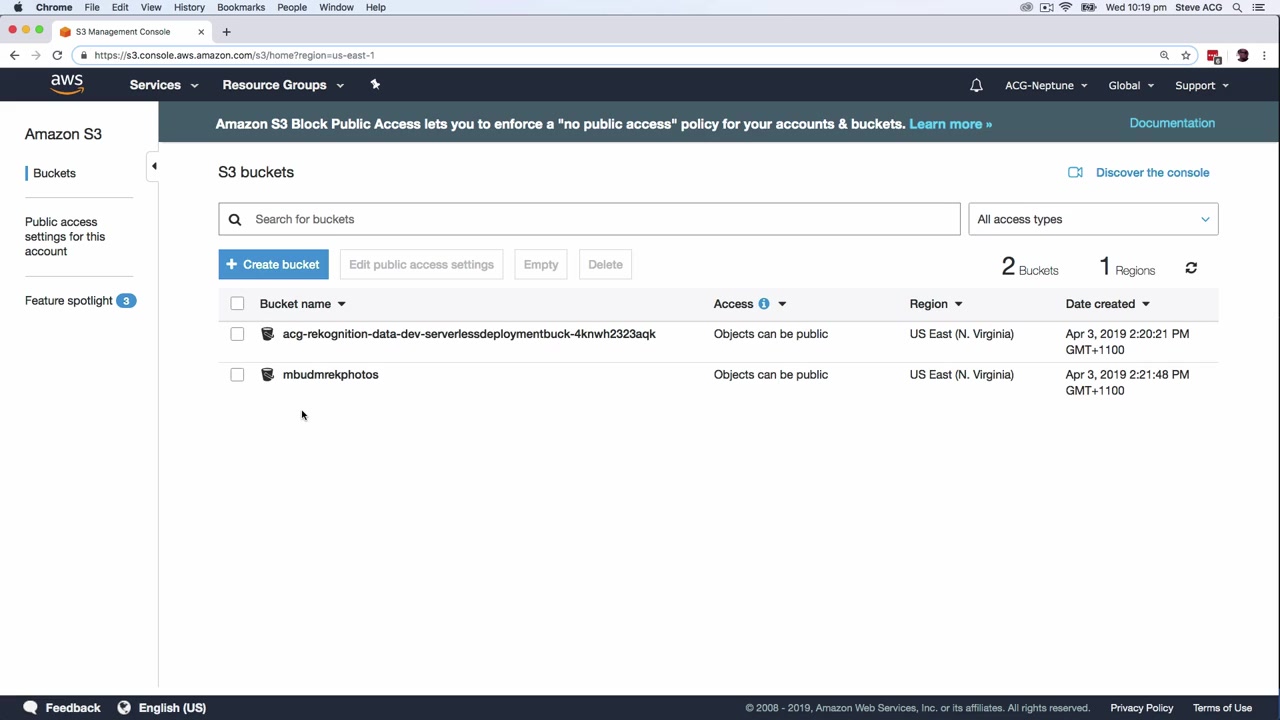This screenshot has height=720, width=1280.
Task: Open the mbudmrekphotos bucket link
Action: (x=330, y=375)
